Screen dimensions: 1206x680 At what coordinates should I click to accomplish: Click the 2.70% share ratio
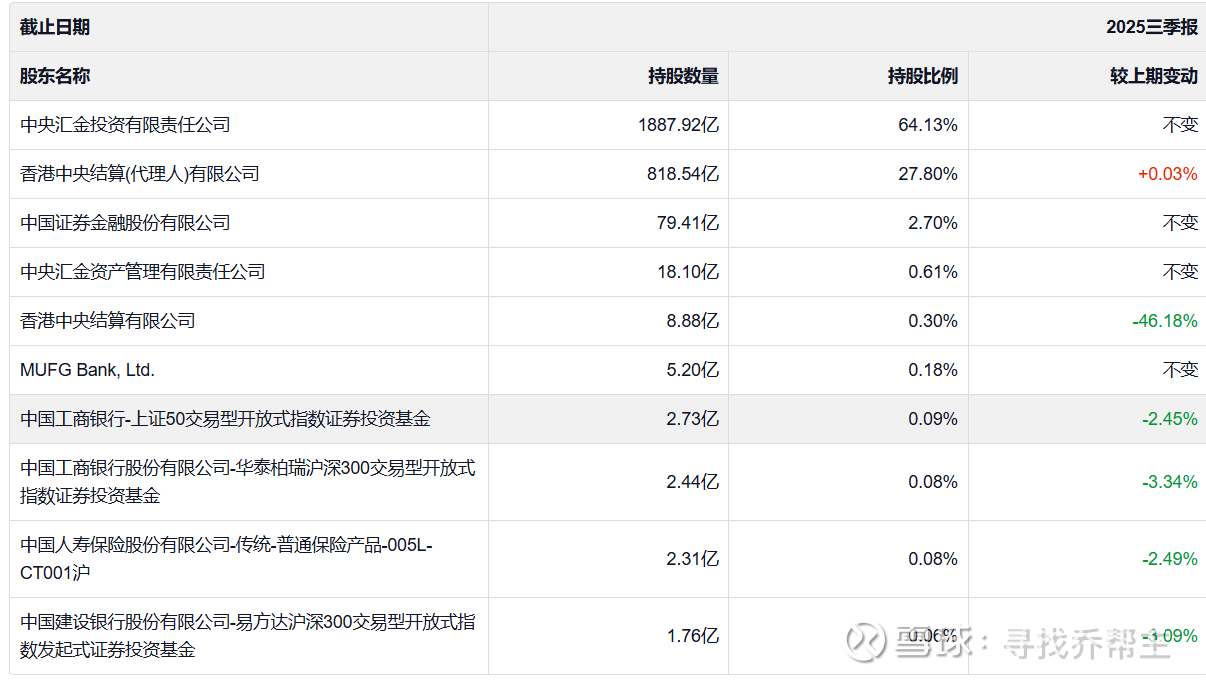[x=933, y=223]
